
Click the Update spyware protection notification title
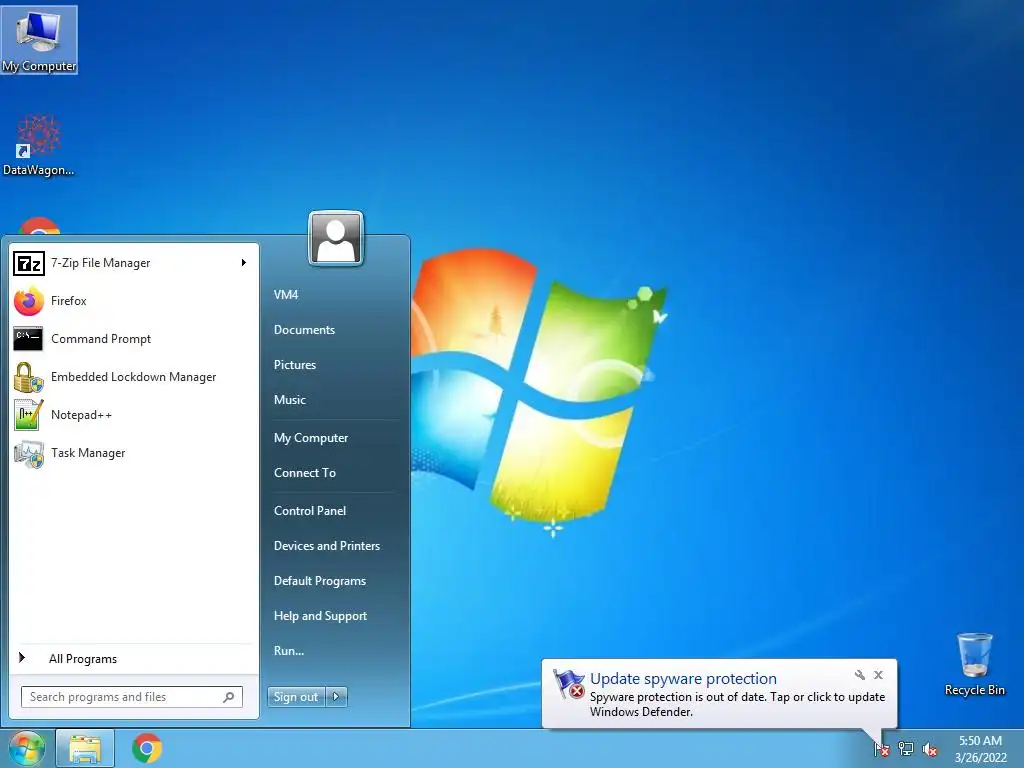click(683, 679)
